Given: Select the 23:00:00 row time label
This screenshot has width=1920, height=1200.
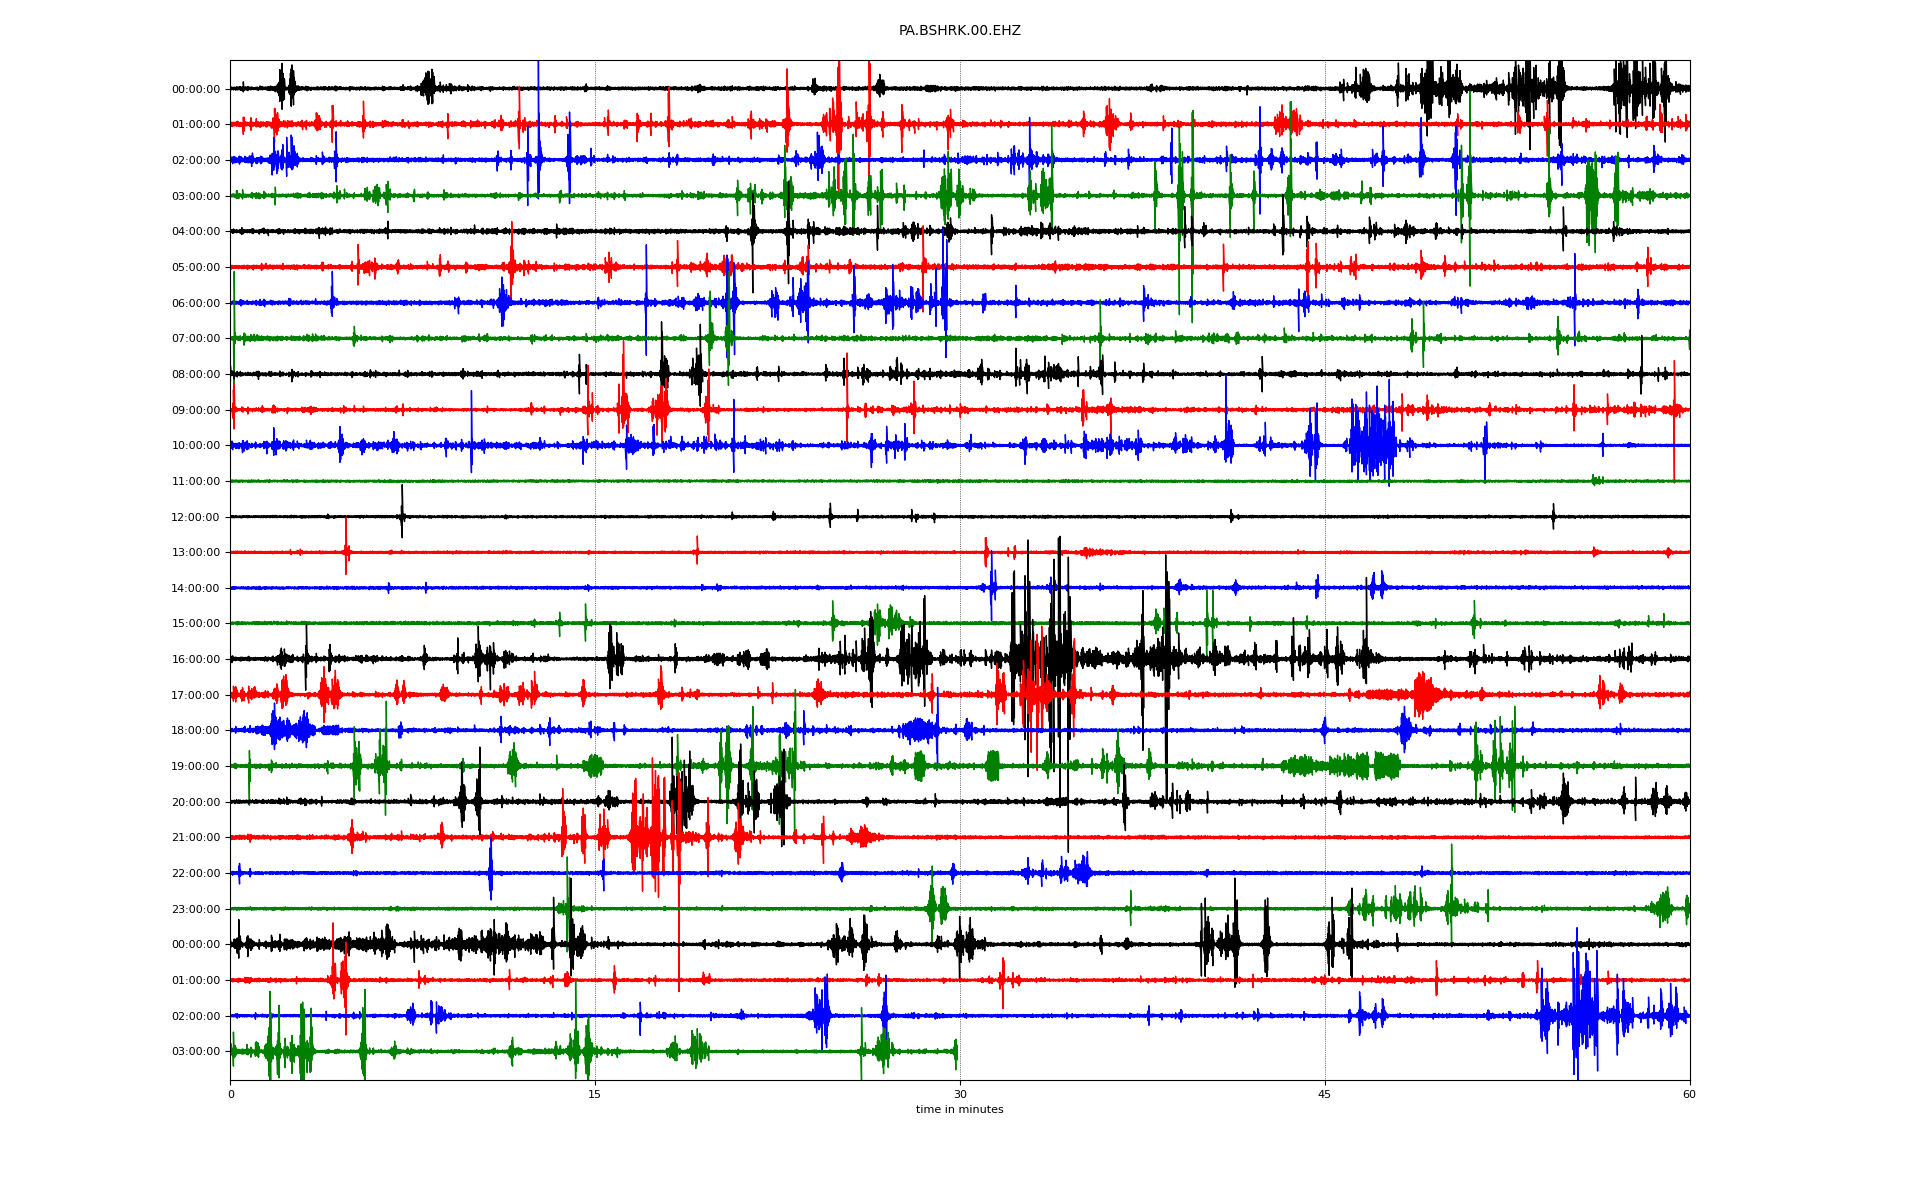Looking at the screenshot, I should pyautogui.click(x=196, y=909).
